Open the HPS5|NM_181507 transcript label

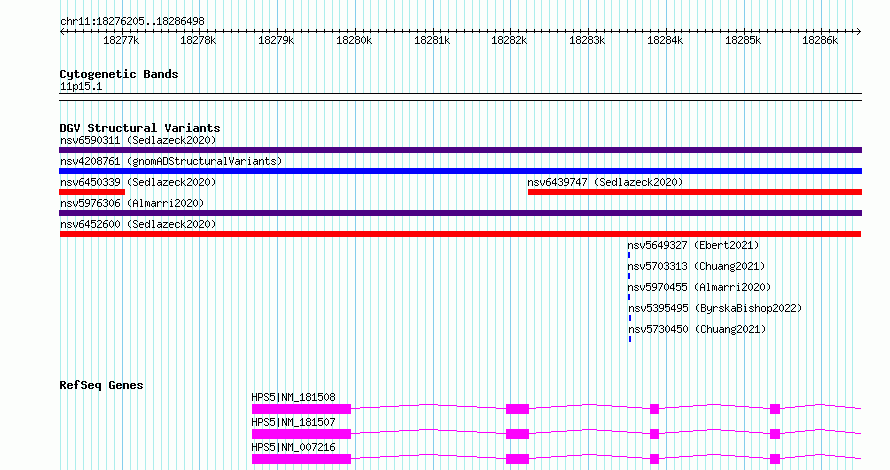[293, 422]
